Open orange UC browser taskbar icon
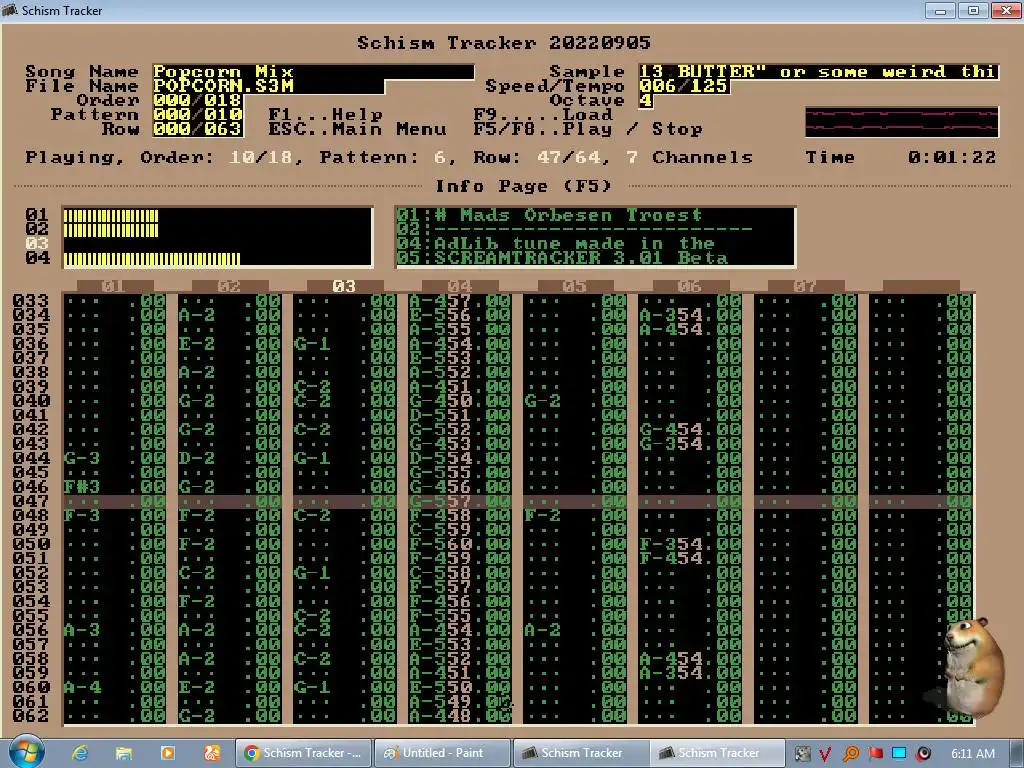 click(x=212, y=753)
